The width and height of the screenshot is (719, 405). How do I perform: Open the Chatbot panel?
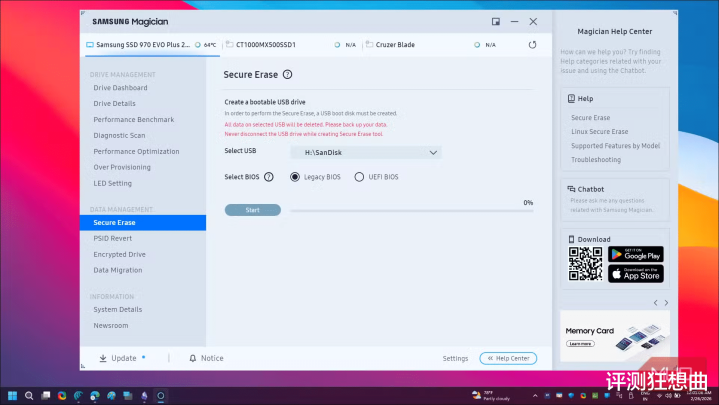click(615, 200)
